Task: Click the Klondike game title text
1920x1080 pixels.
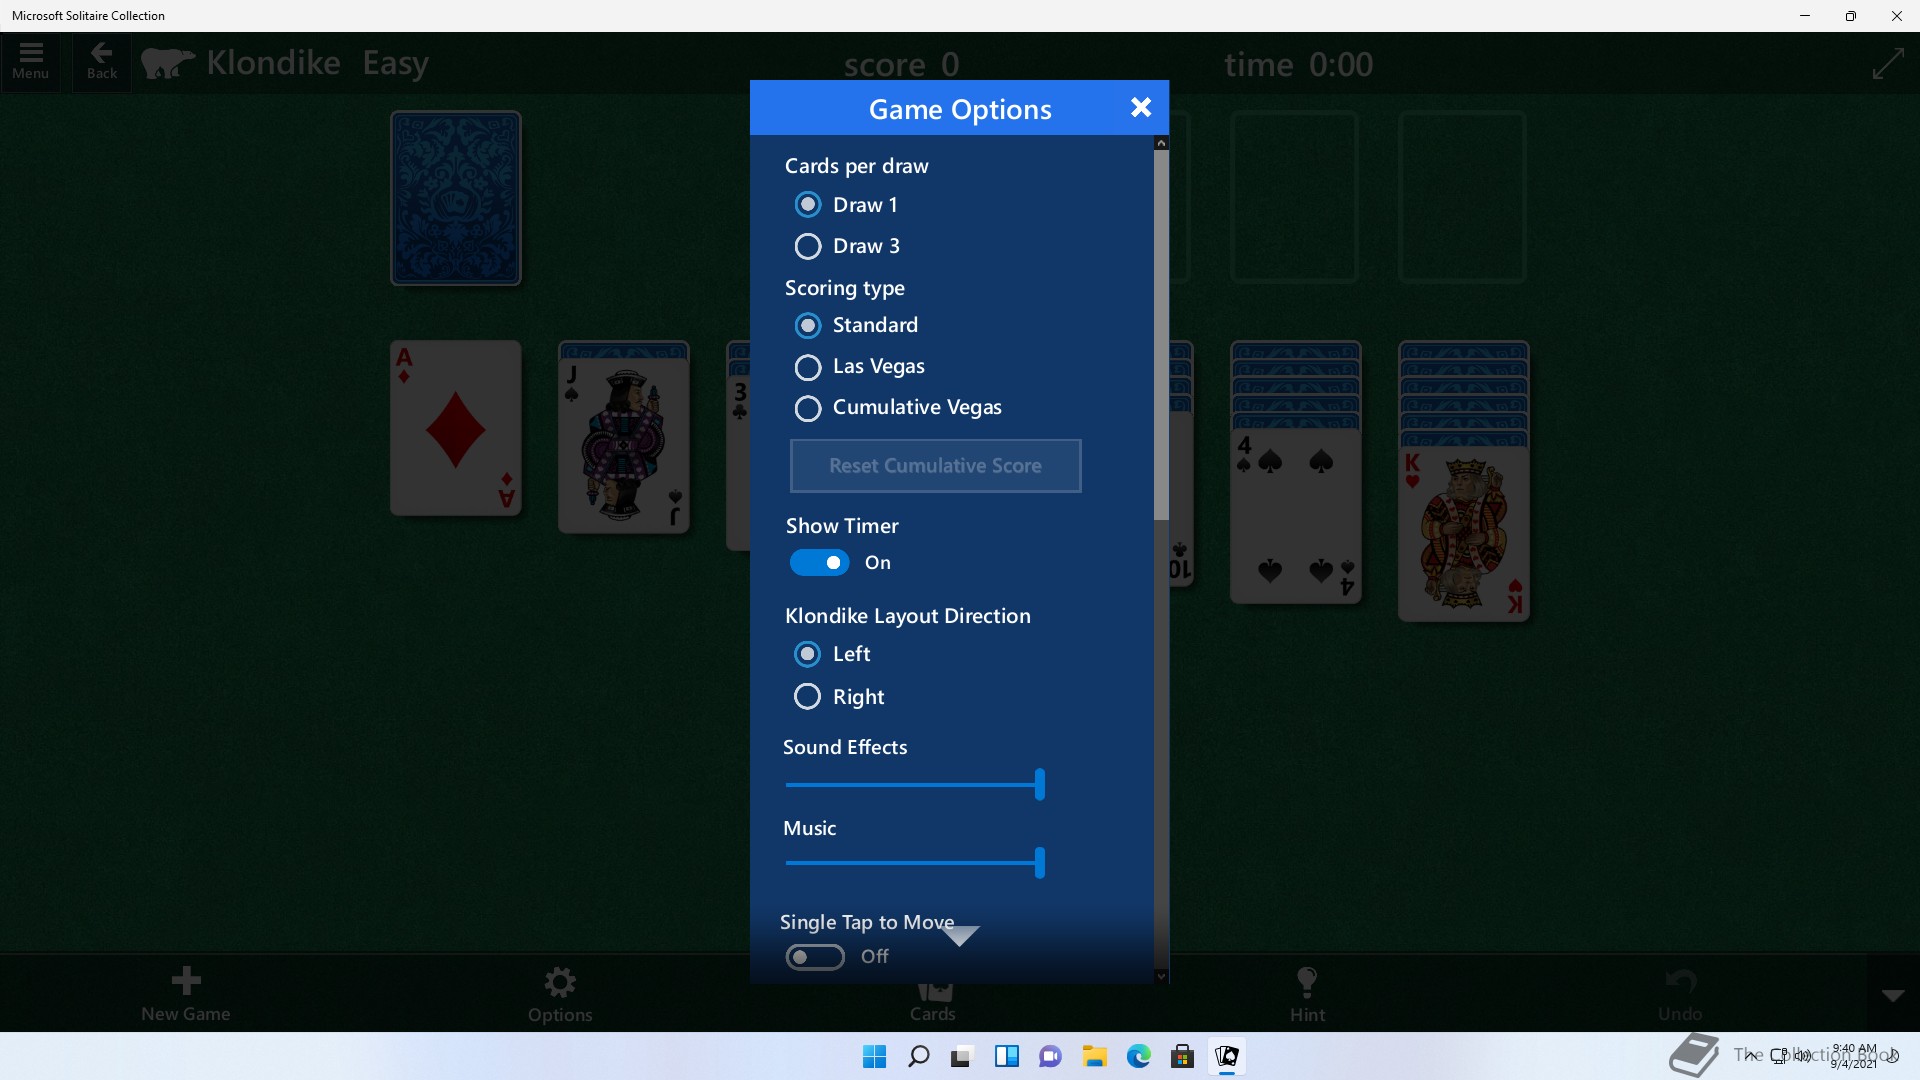Action: (273, 63)
